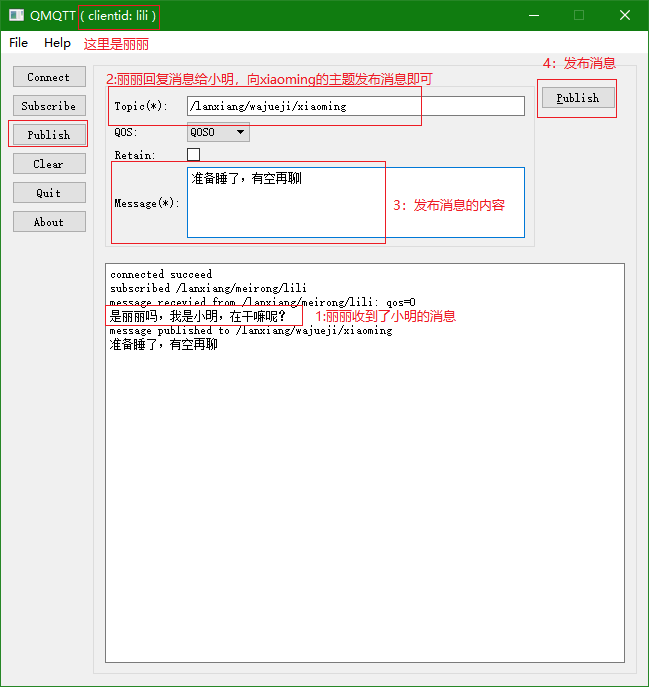This screenshot has width=652, height=690.
Task: Click inside the Topic input field
Action: point(355,106)
